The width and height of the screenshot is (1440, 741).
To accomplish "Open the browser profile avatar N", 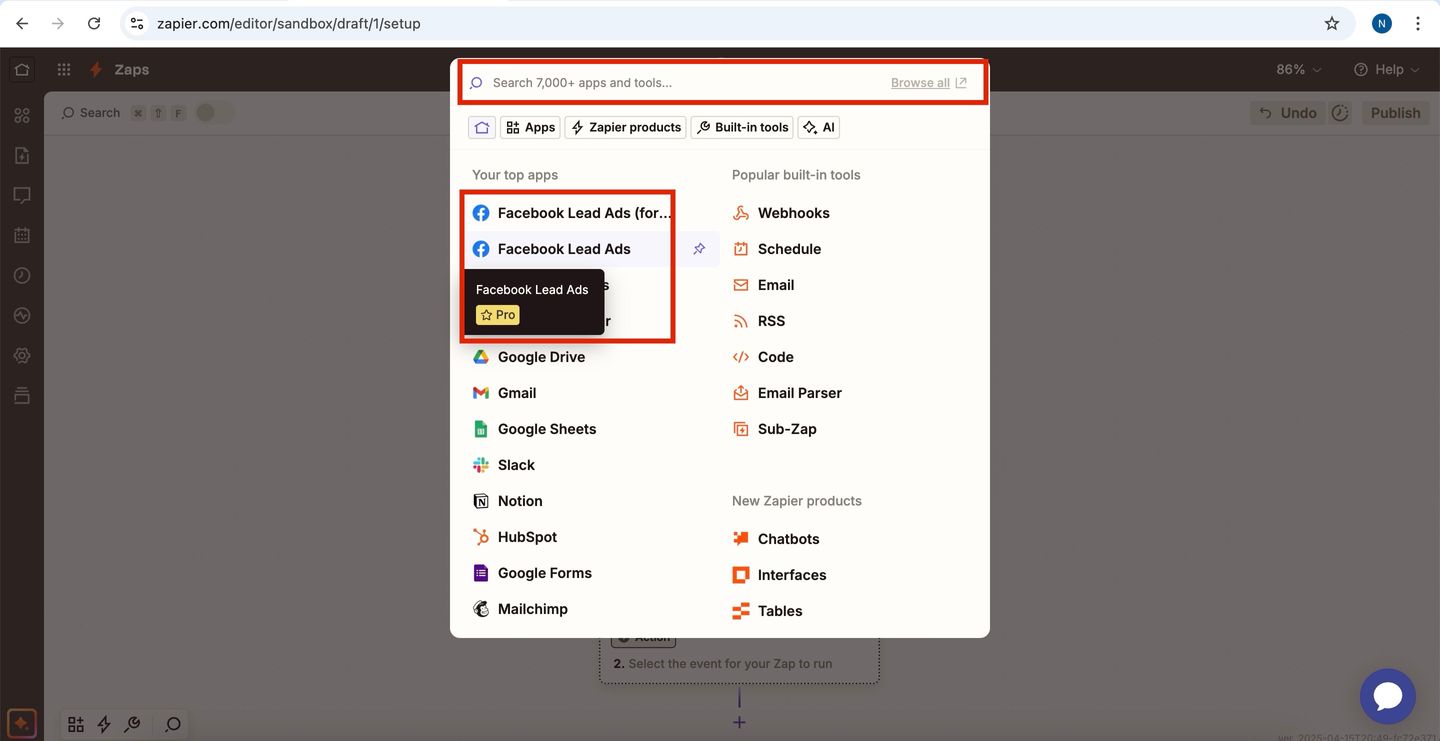I will (1382, 23).
